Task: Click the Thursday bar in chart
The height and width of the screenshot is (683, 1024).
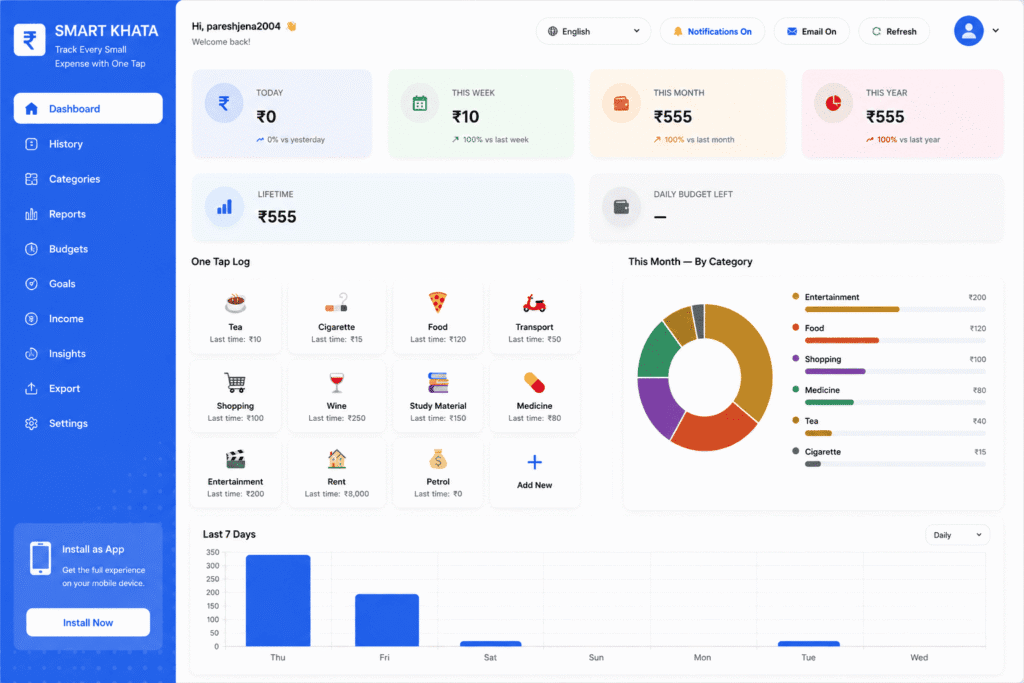Action: pyautogui.click(x=278, y=601)
